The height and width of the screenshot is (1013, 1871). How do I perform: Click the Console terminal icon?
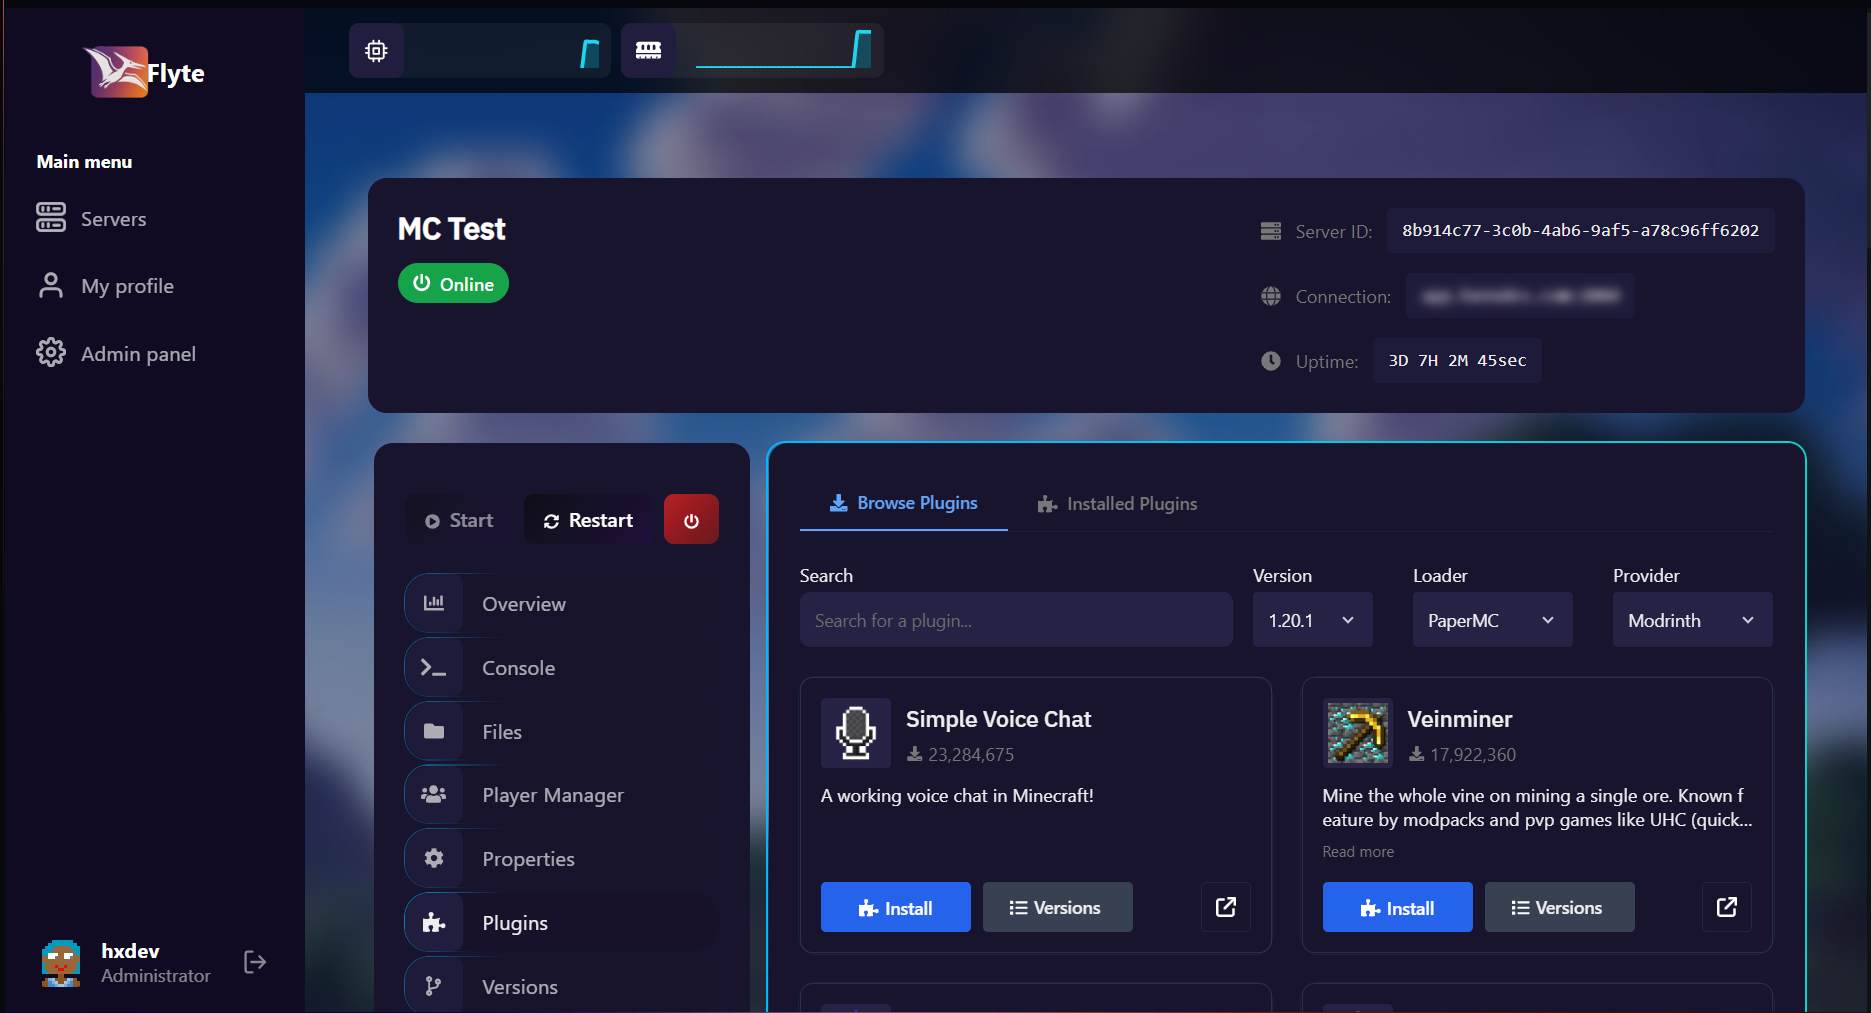pos(434,668)
